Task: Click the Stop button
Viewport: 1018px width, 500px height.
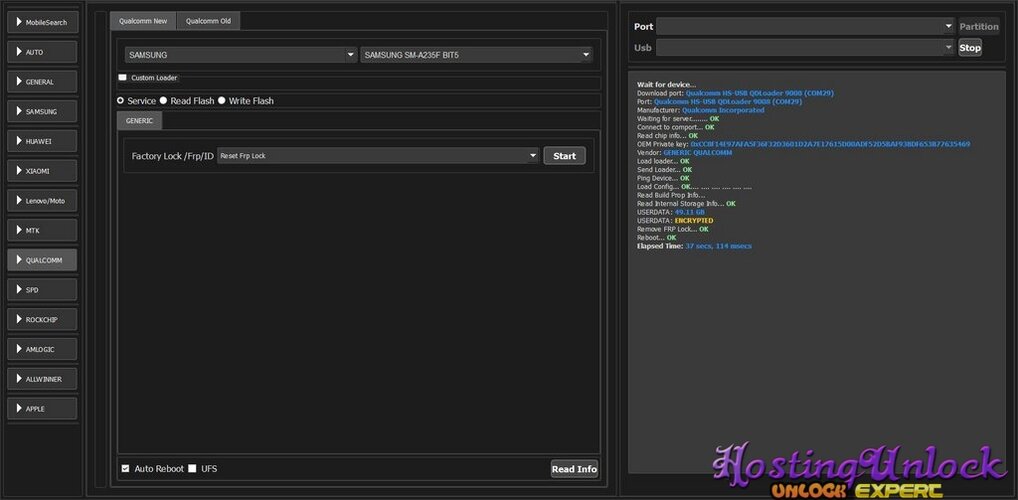Action: [x=970, y=47]
